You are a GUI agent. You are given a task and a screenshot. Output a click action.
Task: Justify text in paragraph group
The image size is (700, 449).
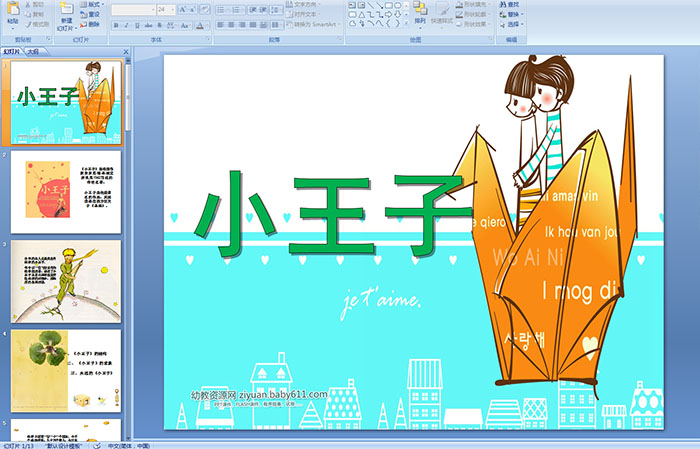[x=253, y=25]
